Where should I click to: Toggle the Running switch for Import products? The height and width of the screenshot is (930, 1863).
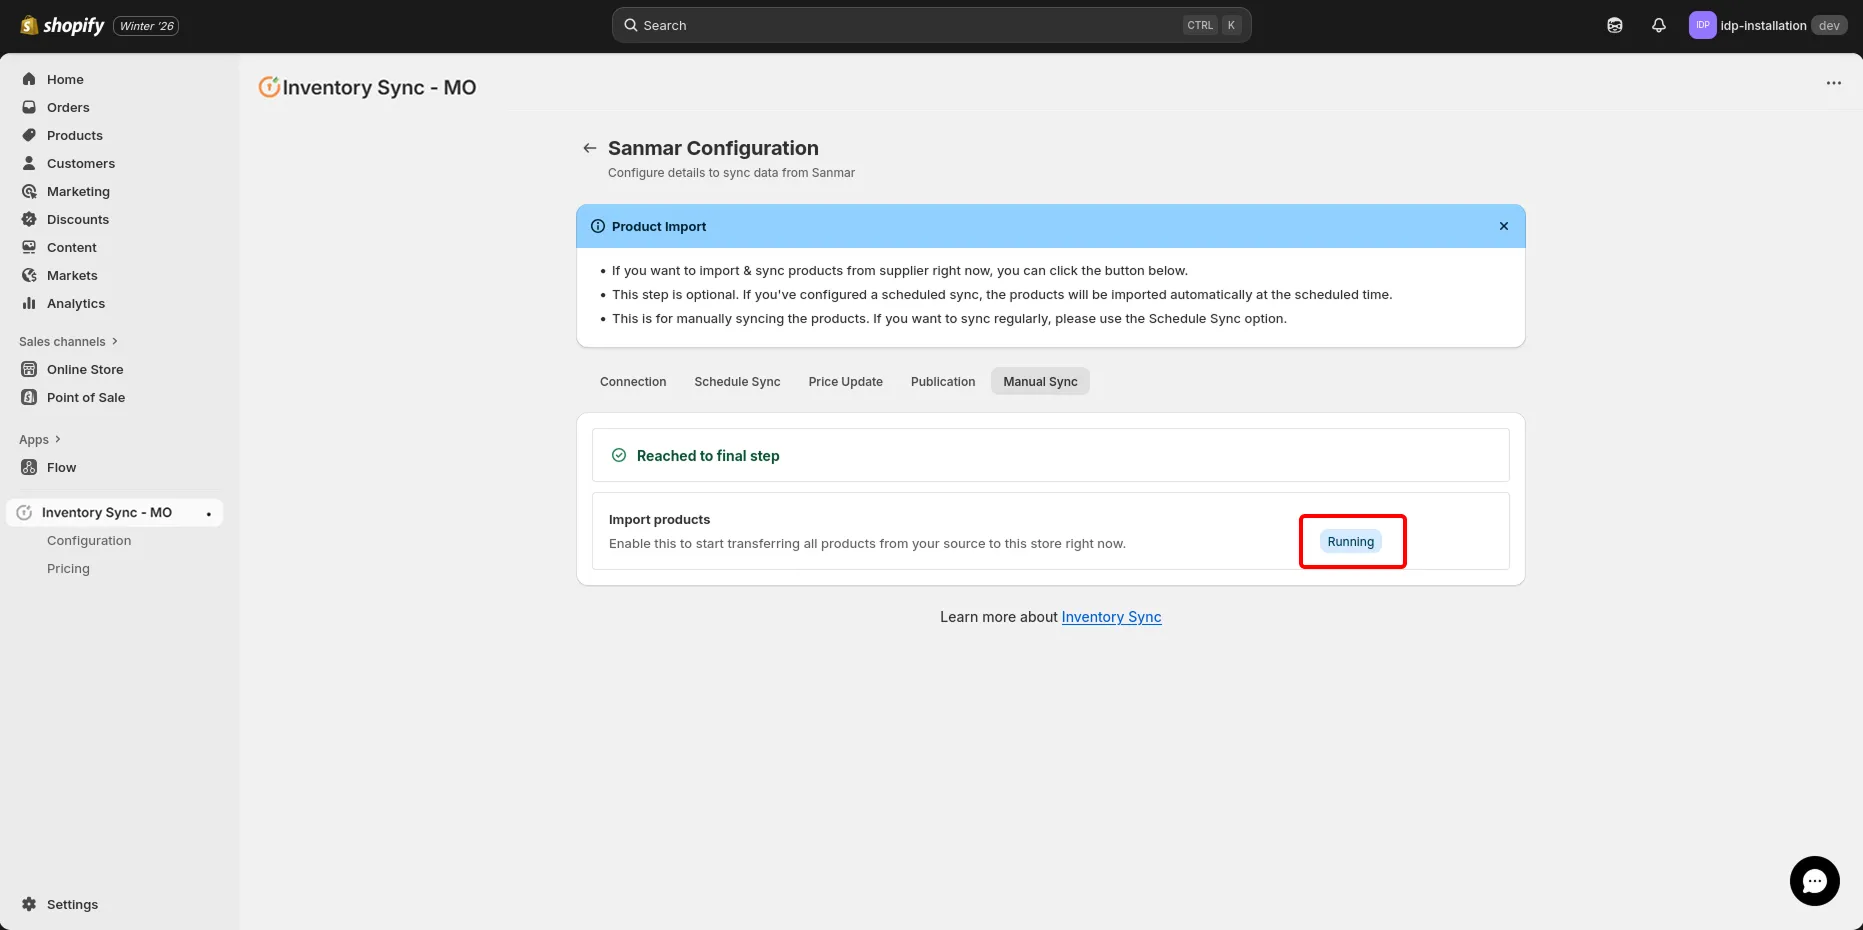1350,541
